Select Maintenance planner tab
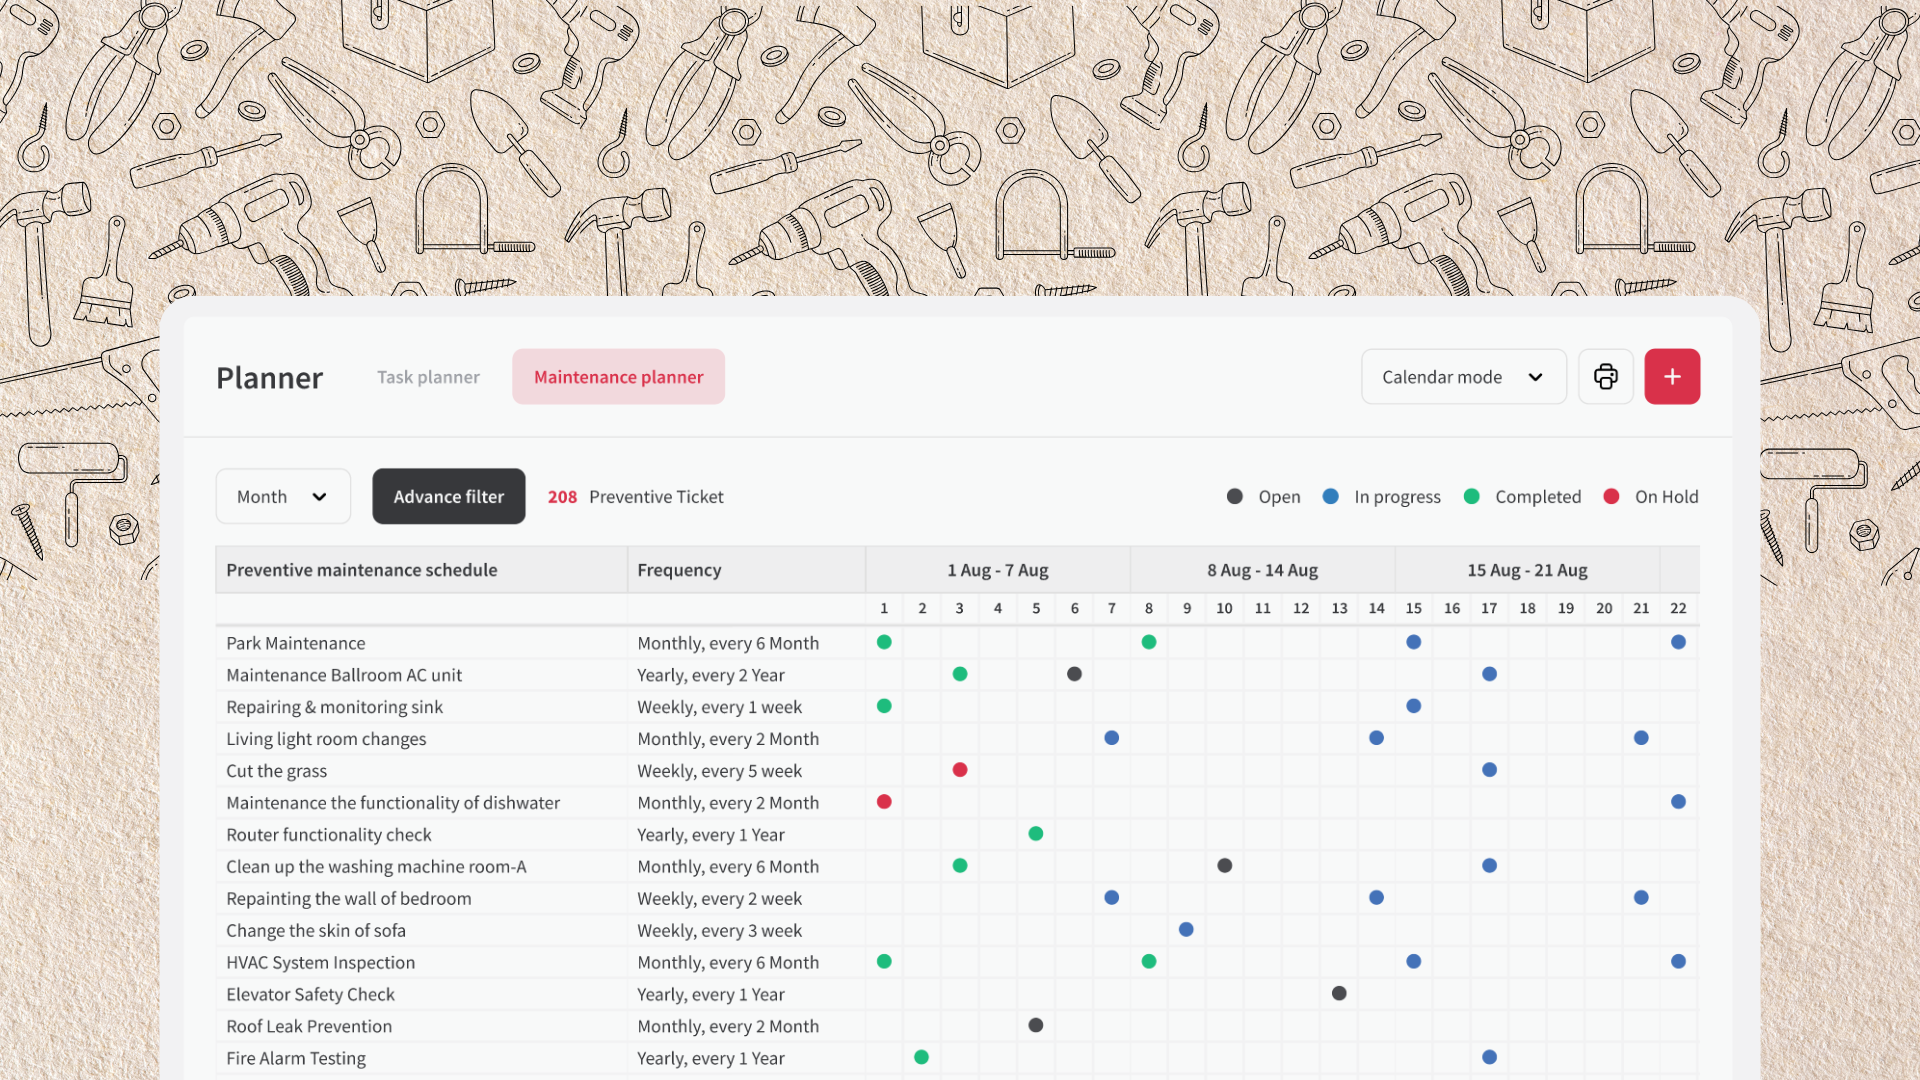Screen dimensions: 1920x1080 (619, 377)
